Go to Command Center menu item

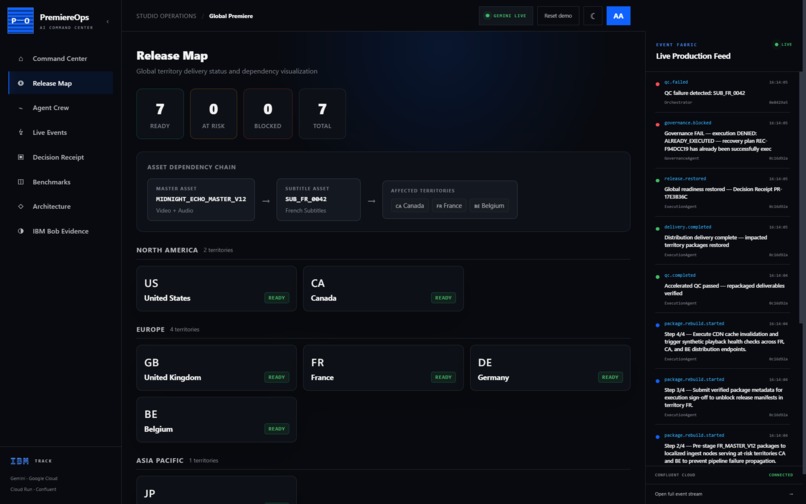[61, 59]
